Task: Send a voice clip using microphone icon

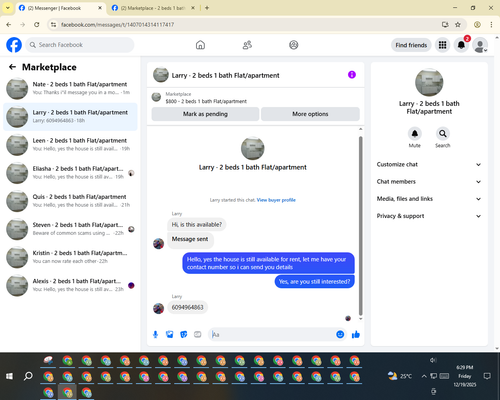Action: click(155, 334)
